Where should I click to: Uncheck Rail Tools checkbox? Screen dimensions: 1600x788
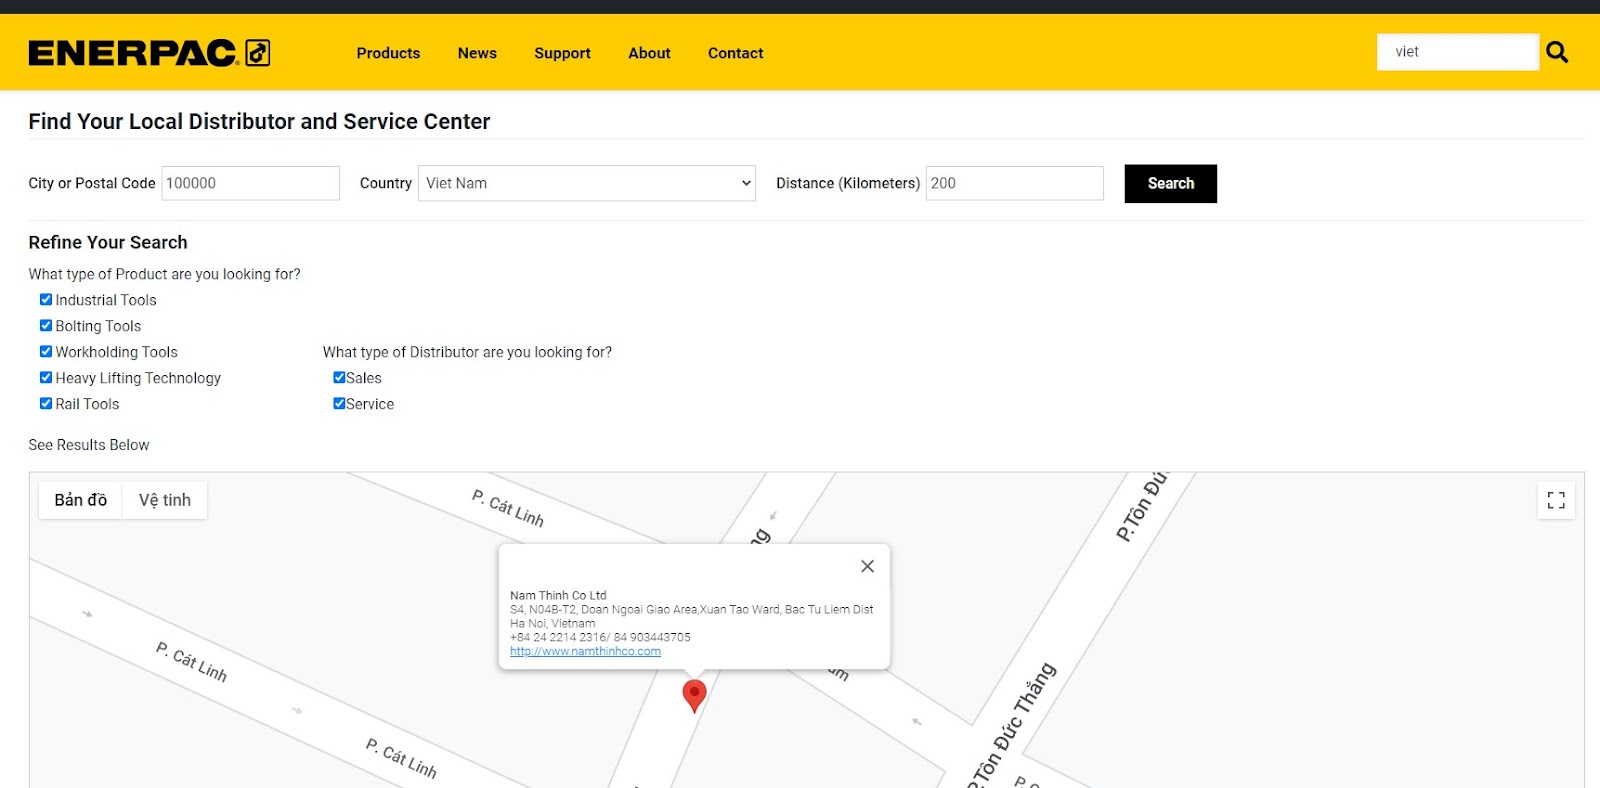coord(46,403)
